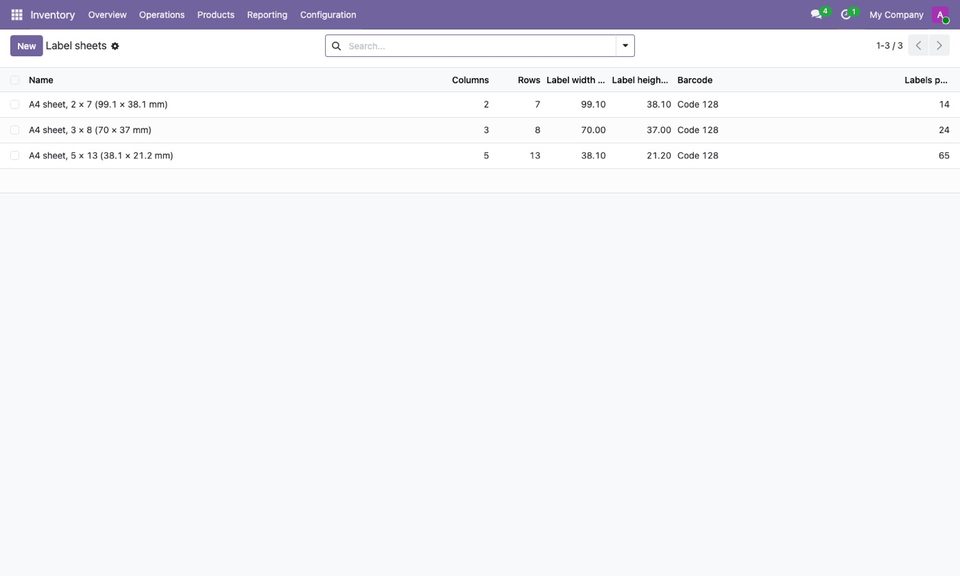Open the A4 sheet, 5 × 13 (38.1 × 21.2 mm) record
Viewport: 960px width, 576px height.
click(101, 155)
